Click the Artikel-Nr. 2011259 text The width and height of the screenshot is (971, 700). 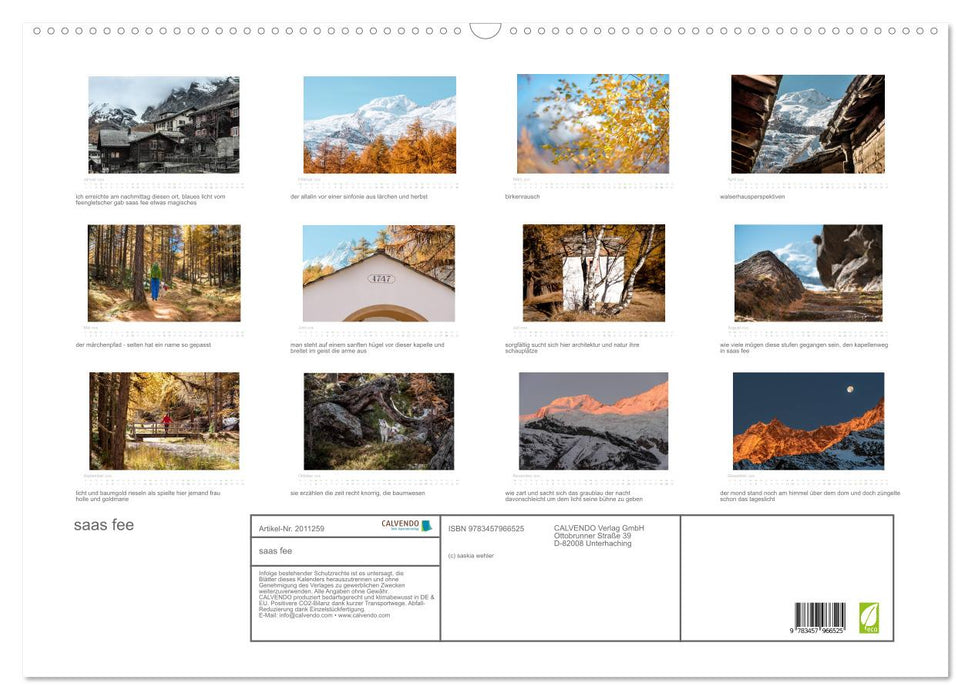[292, 528]
